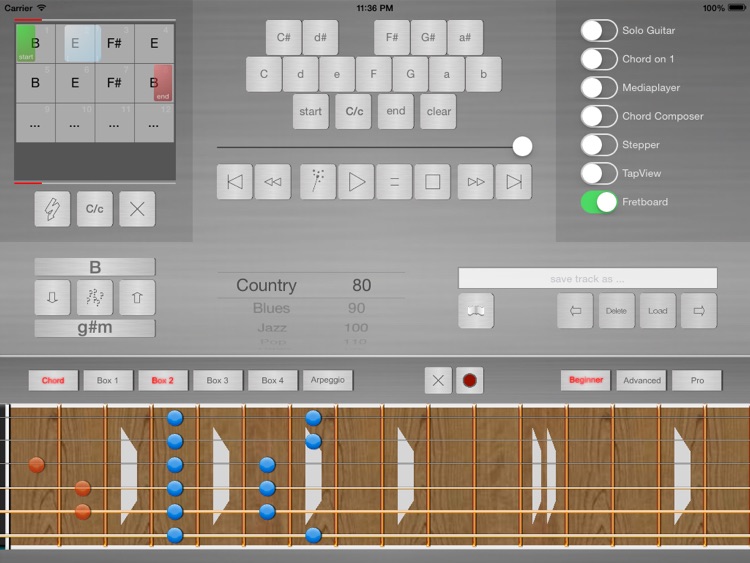The image size is (750, 563).
Task: Click the G# chord key
Action: [429, 37]
